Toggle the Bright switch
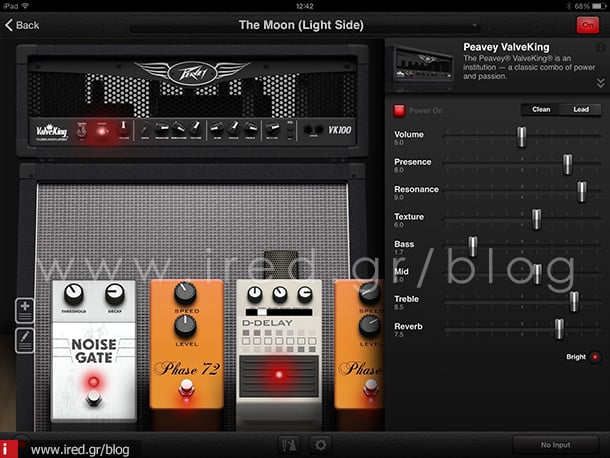The image size is (610, 458). (595, 356)
